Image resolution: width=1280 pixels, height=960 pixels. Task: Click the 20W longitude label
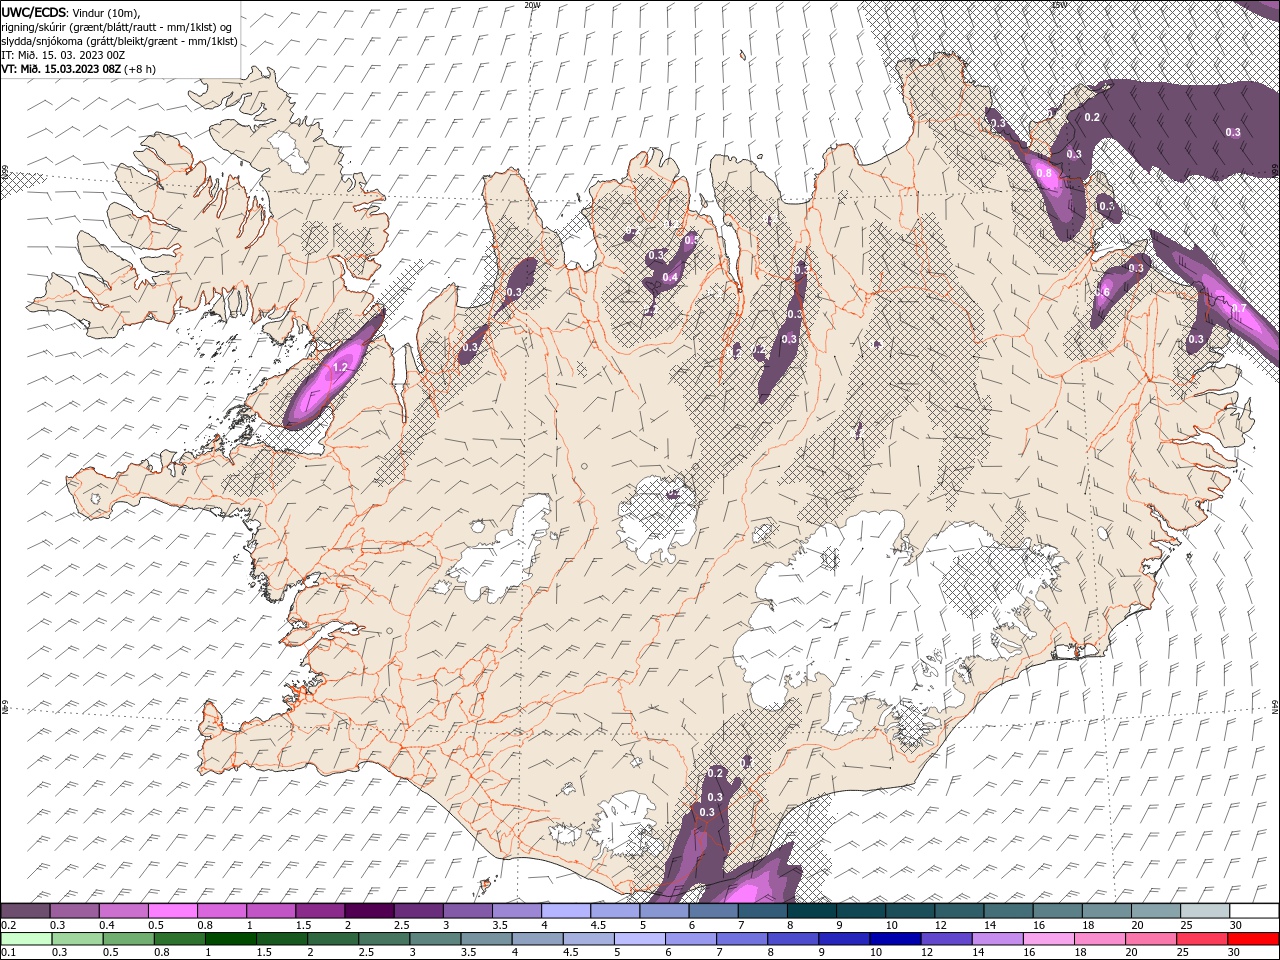[532, 5]
